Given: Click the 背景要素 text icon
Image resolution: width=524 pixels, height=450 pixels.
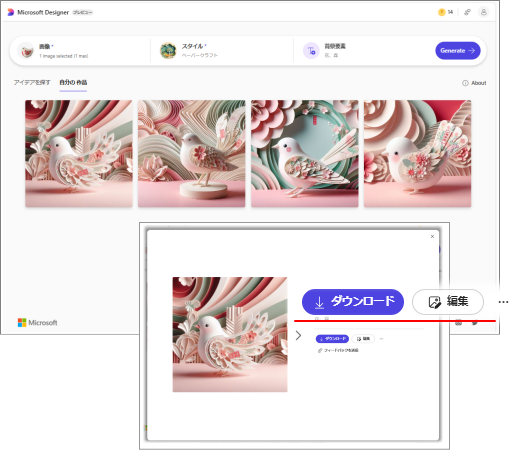Looking at the screenshot, I should 311,51.
